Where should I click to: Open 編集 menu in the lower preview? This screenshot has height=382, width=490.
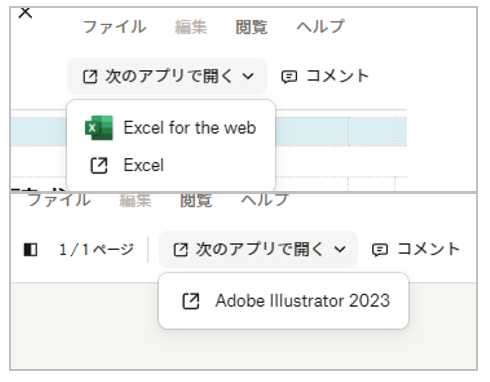coord(135,201)
